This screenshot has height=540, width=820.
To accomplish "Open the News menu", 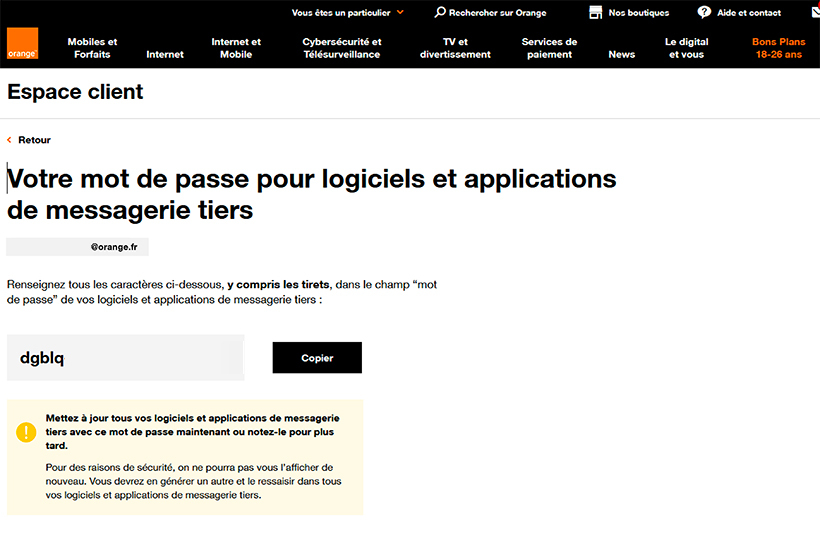I will 621,54.
